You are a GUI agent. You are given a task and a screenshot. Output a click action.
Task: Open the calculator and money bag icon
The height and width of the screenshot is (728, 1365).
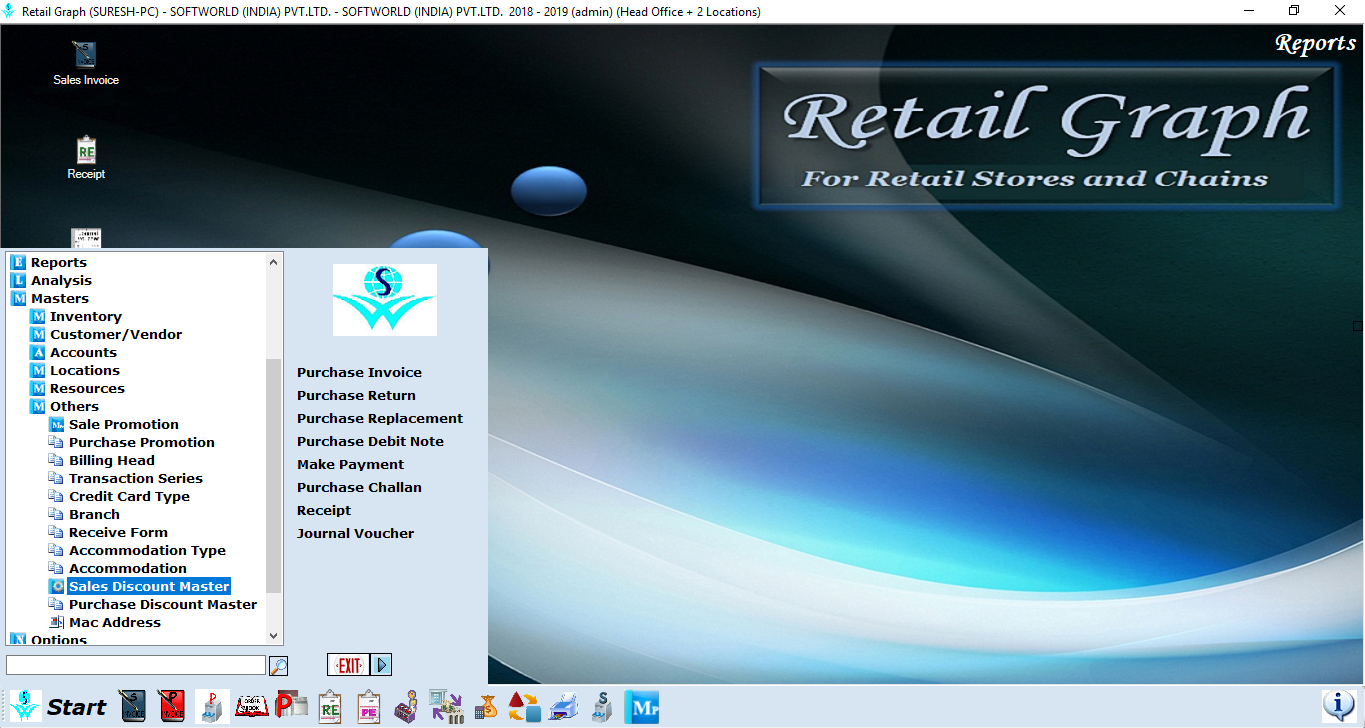tap(486, 706)
